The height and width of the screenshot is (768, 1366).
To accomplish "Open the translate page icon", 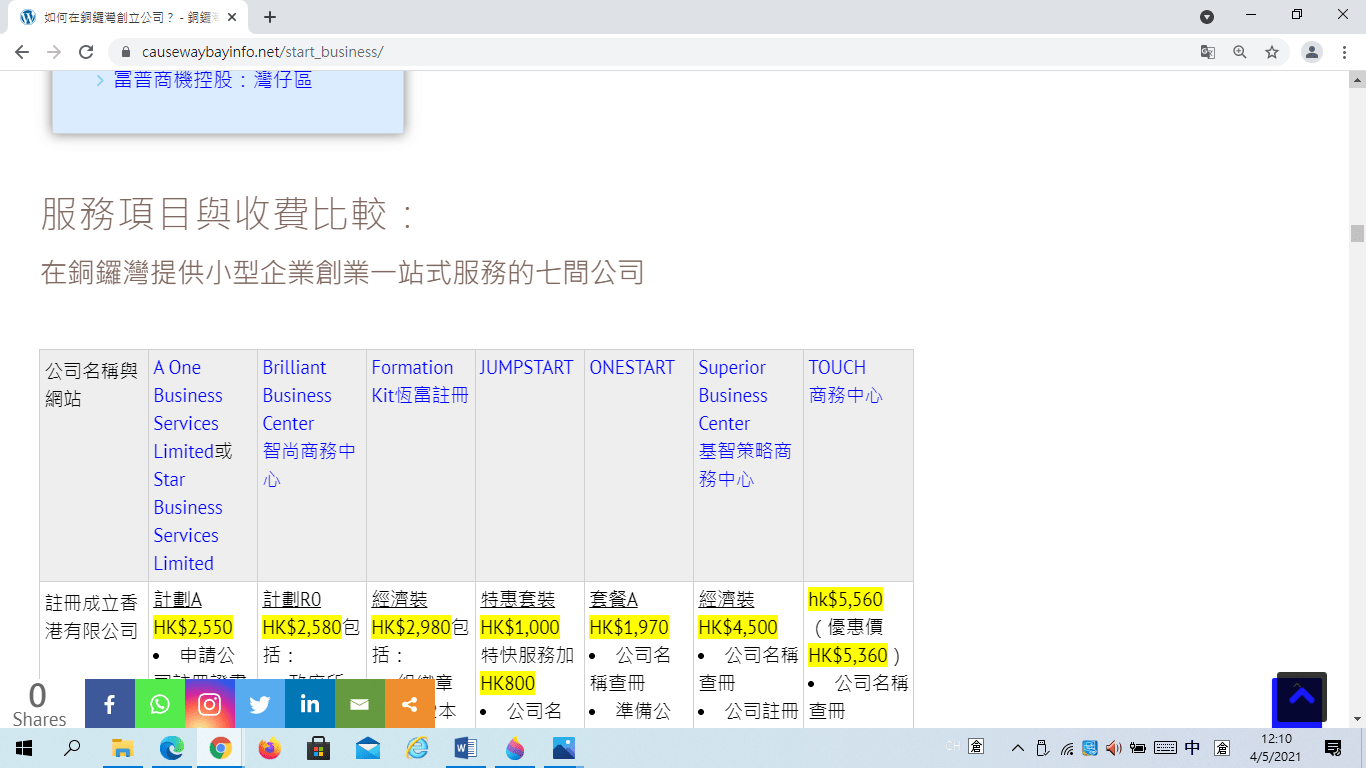I will [1208, 52].
